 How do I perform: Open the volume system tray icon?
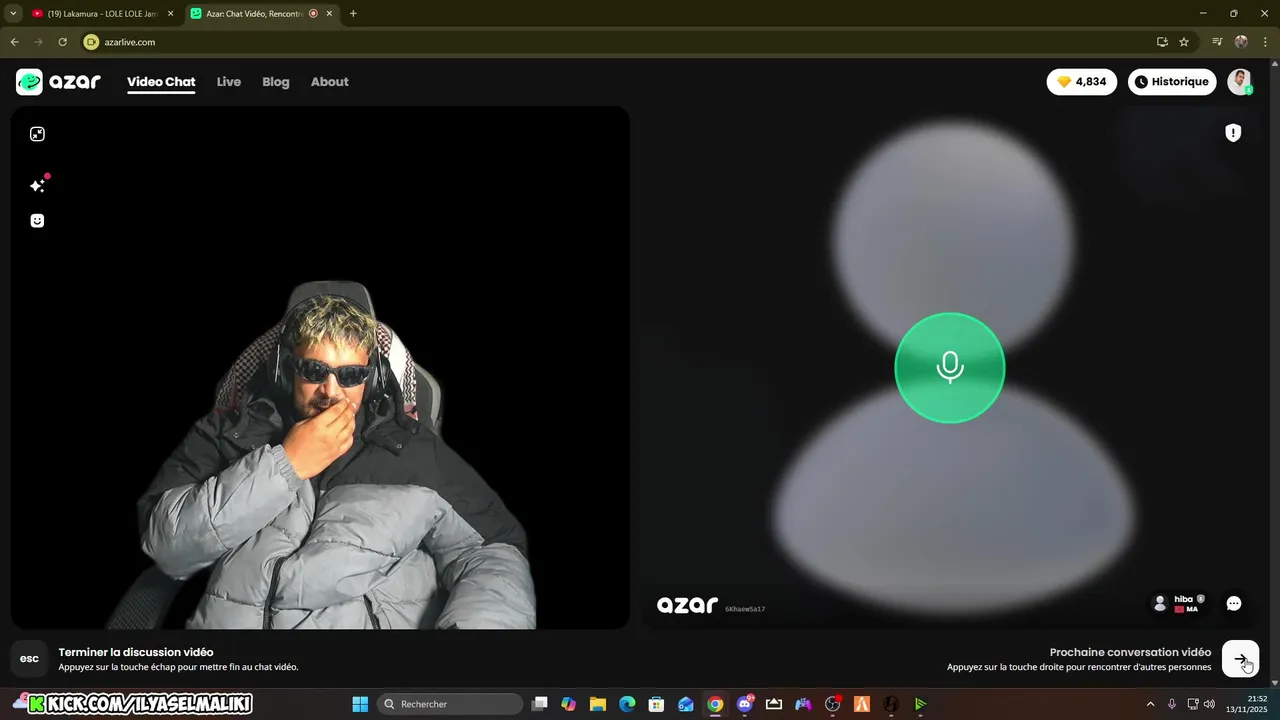1210,704
